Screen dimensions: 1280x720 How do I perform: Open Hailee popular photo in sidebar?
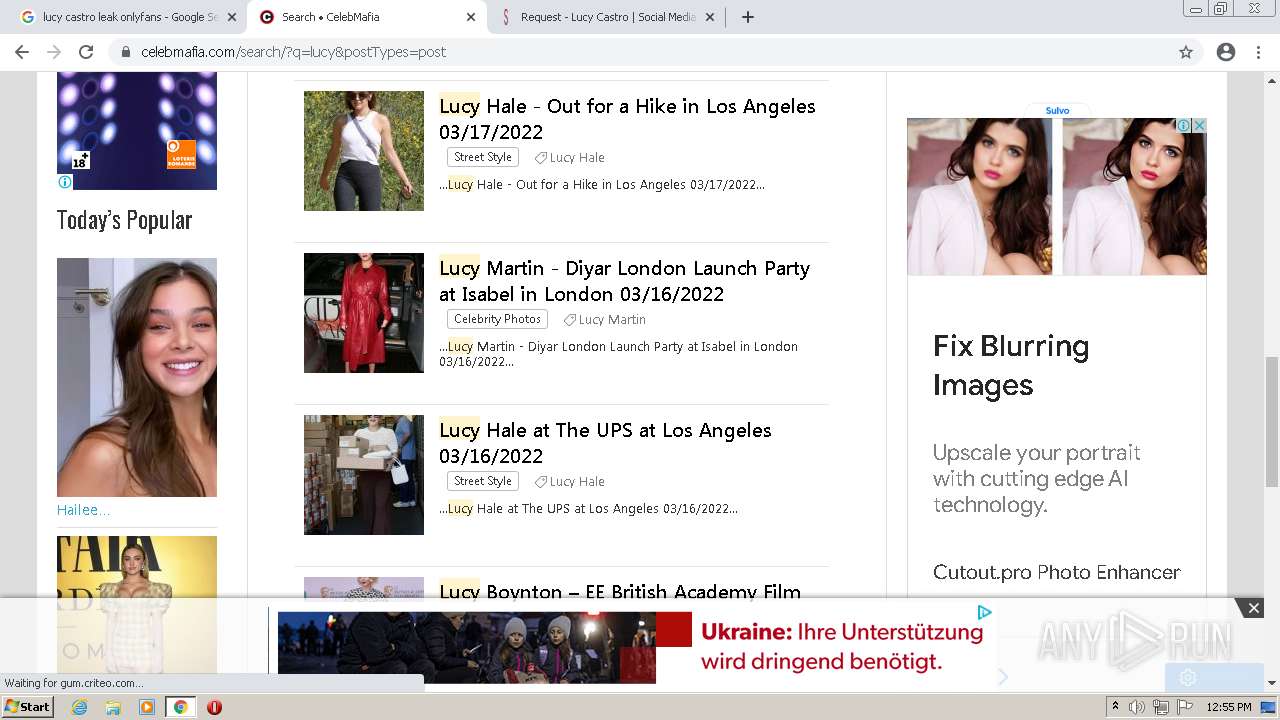tap(137, 377)
